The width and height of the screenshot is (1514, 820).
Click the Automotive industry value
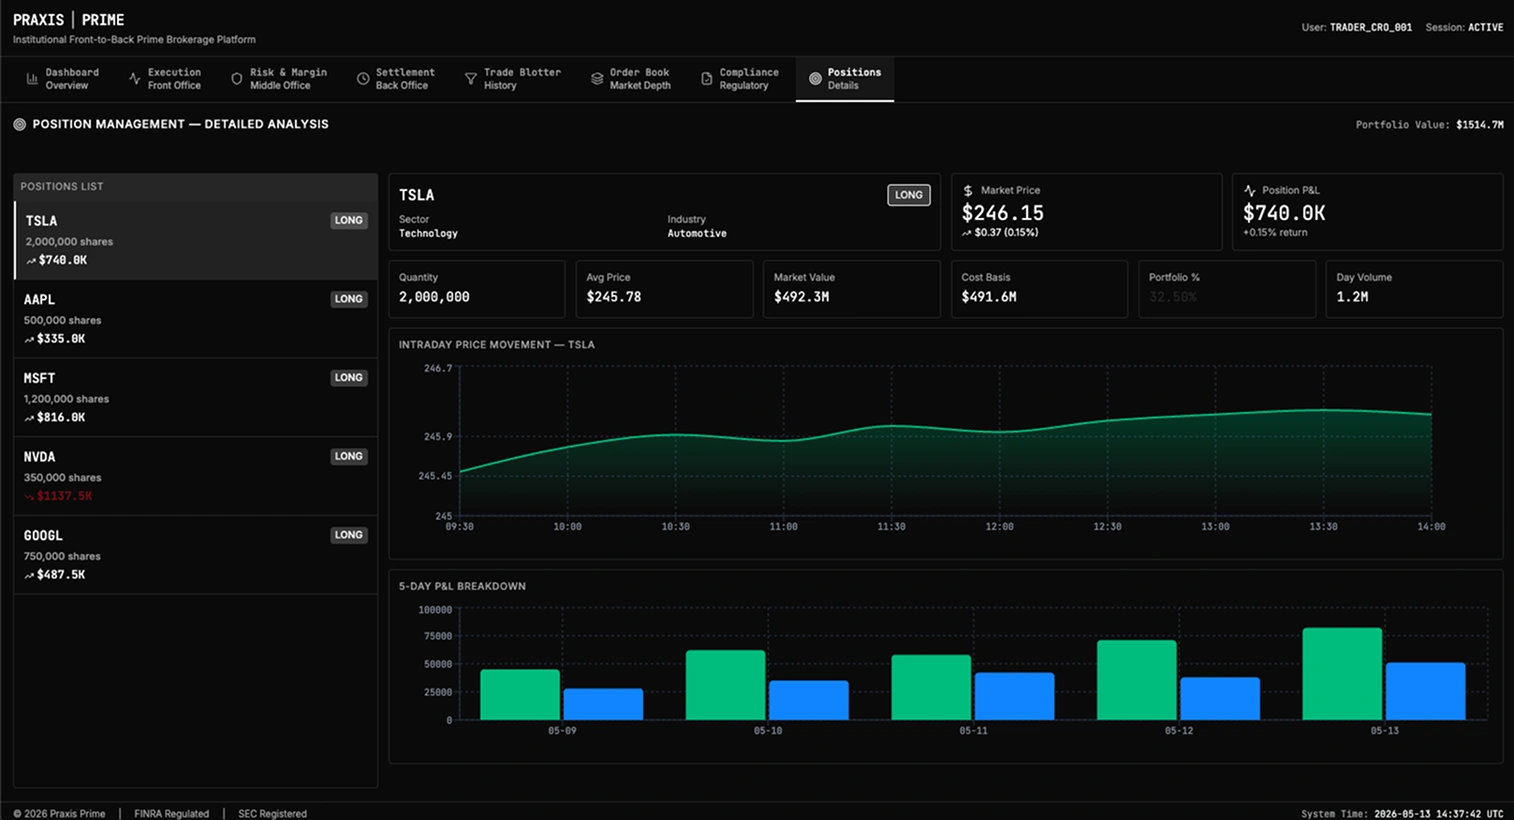(x=697, y=234)
